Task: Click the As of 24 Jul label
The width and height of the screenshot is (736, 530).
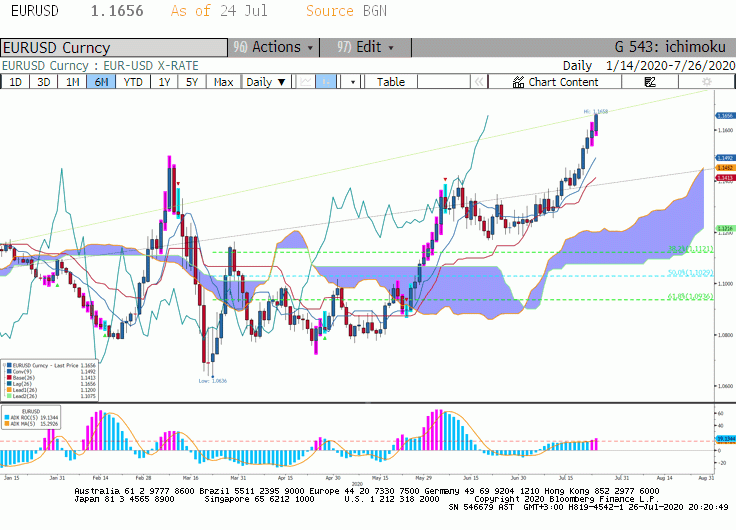Action: click(219, 11)
